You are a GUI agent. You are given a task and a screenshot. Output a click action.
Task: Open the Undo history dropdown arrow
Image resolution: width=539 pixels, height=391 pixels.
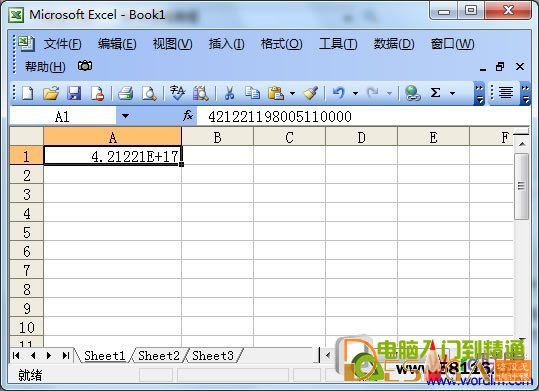tap(355, 93)
